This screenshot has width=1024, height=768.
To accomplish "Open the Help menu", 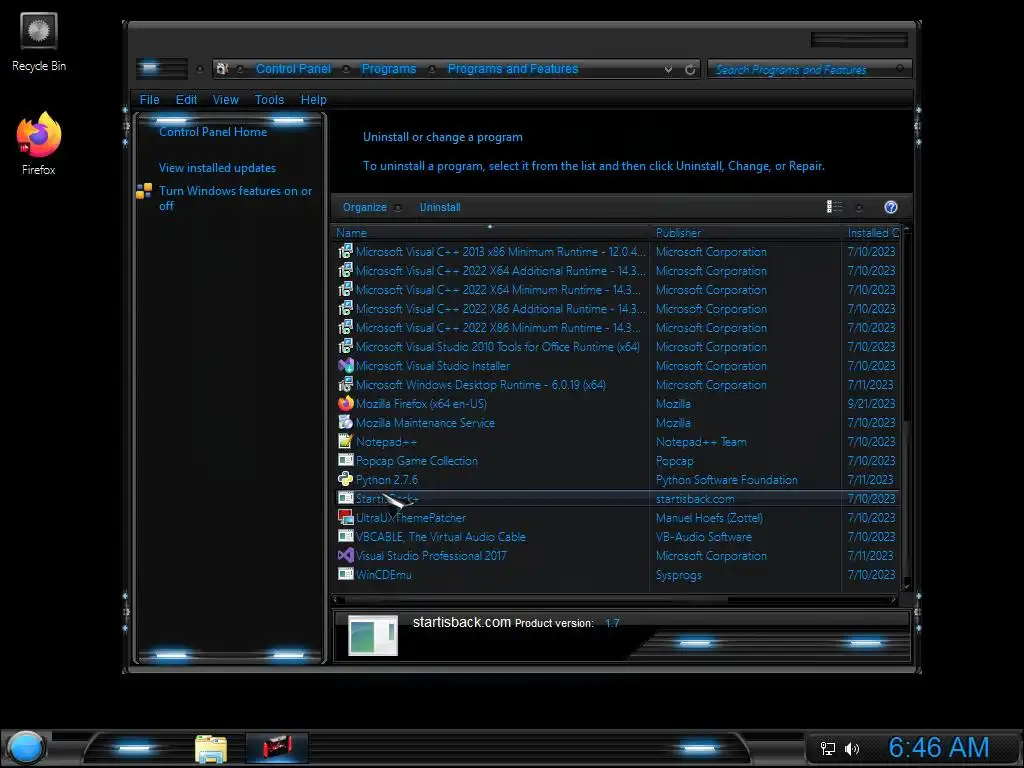I will tap(313, 99).
